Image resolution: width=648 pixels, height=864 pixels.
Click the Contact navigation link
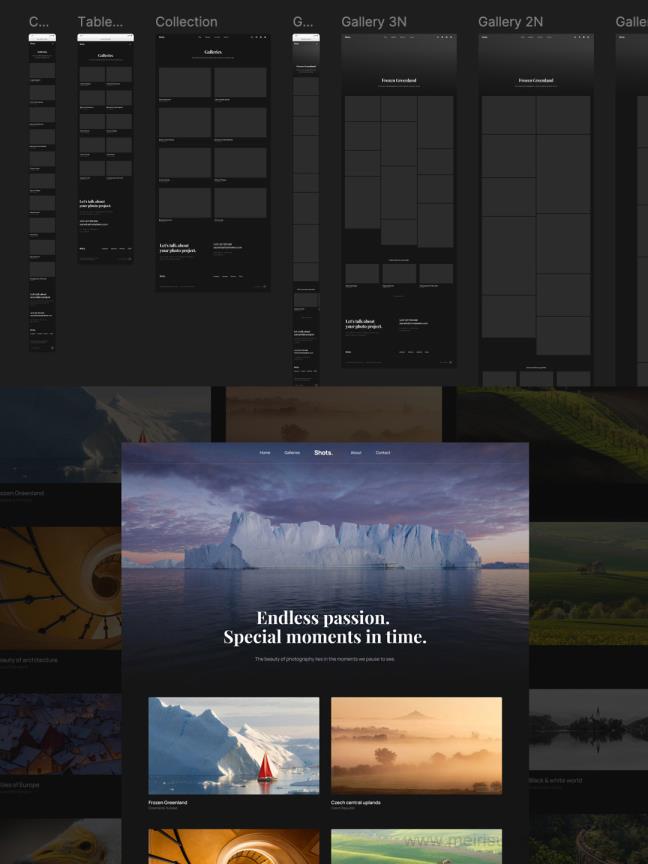(x=383, y=453)
